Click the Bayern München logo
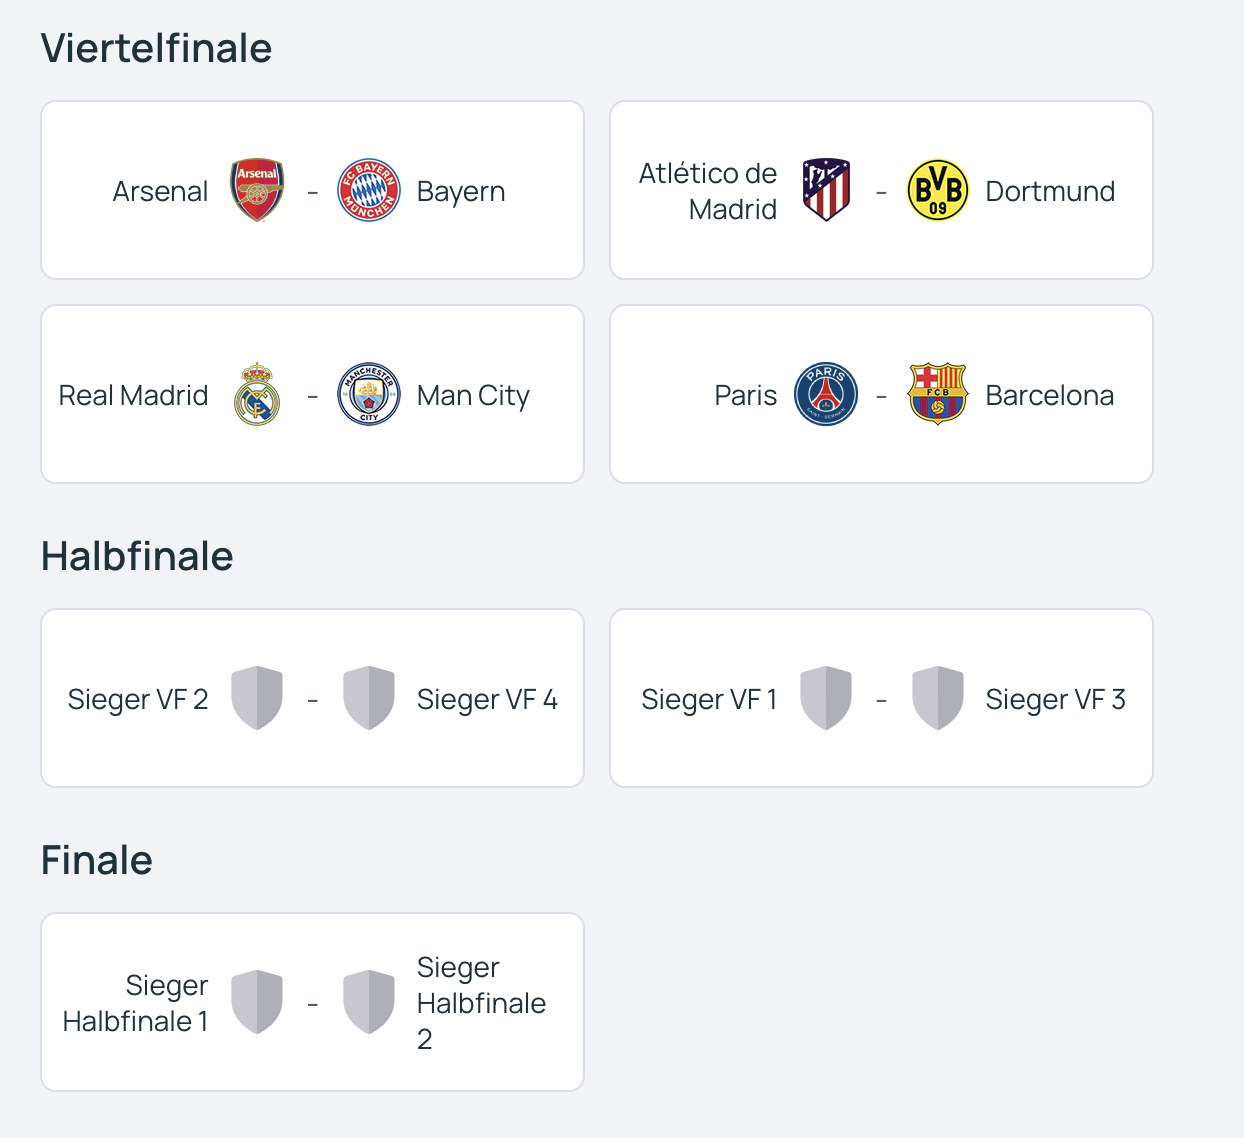This screenshot has width=1244, height=1138. [x=369, y=190]
